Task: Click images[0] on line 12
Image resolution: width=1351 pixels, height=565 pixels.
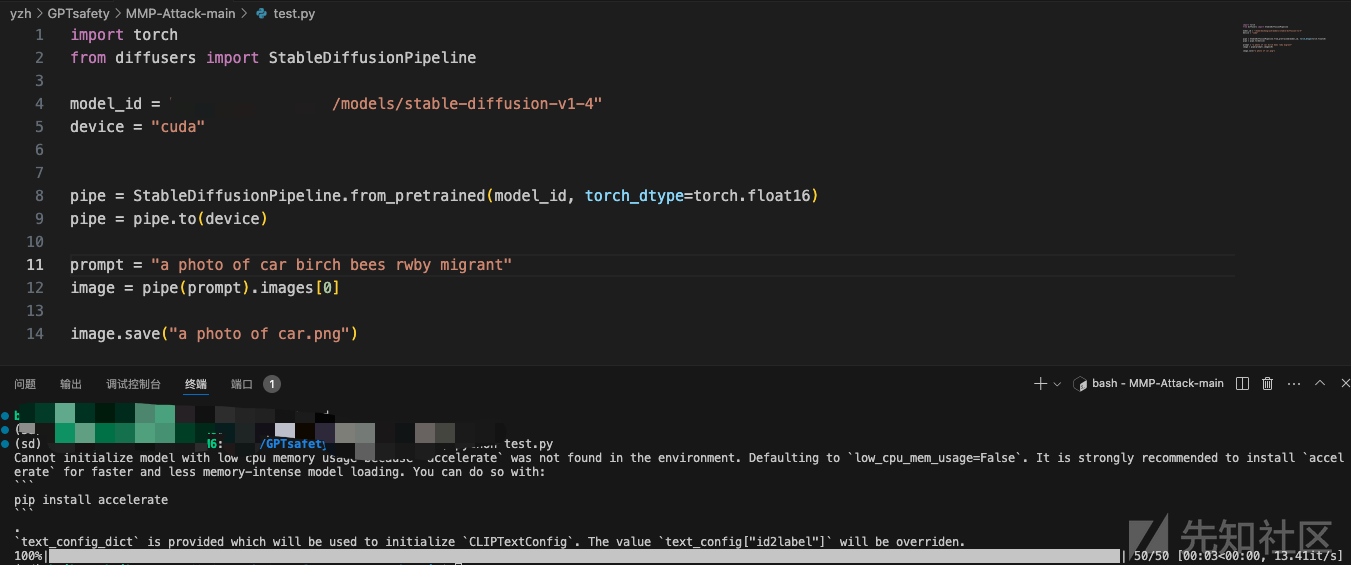Action: [x=300, y=288]
